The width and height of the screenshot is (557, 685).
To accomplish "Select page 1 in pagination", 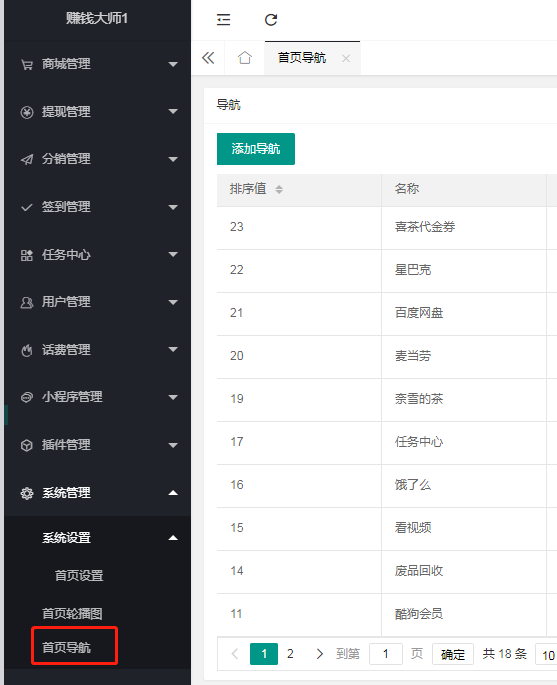I will click(x=264, y=654).
